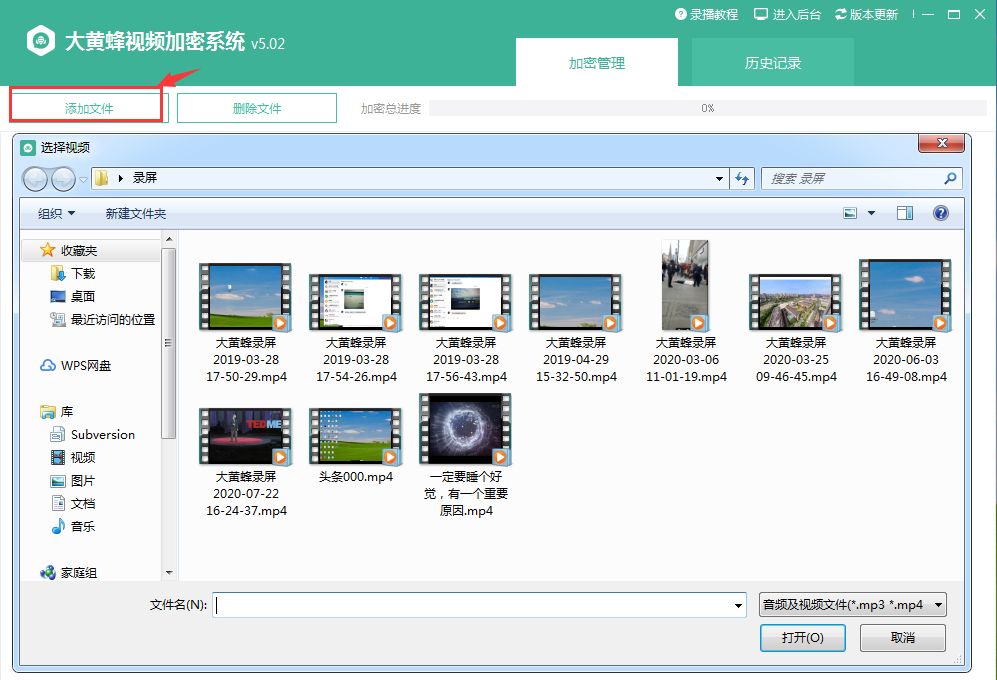Select the 头条000.mp4 video thumbnail
This screenshot has height=680, width=997.
point(355,436)
